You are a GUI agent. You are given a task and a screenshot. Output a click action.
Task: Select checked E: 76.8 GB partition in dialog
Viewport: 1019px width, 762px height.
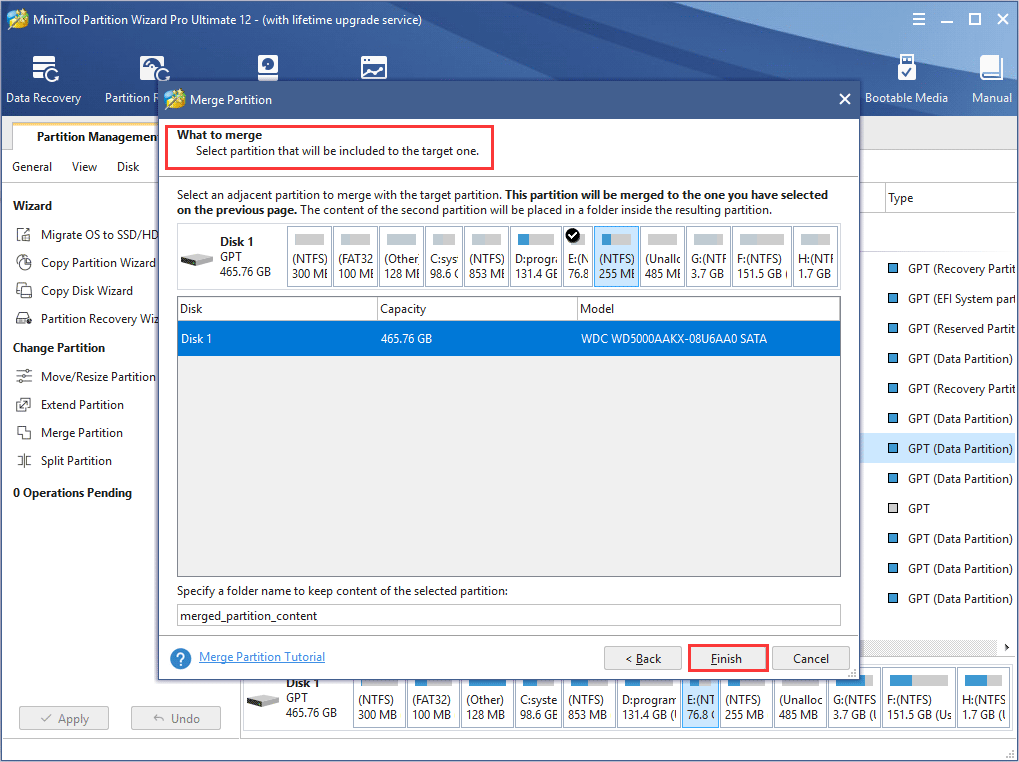pos(578,257)
